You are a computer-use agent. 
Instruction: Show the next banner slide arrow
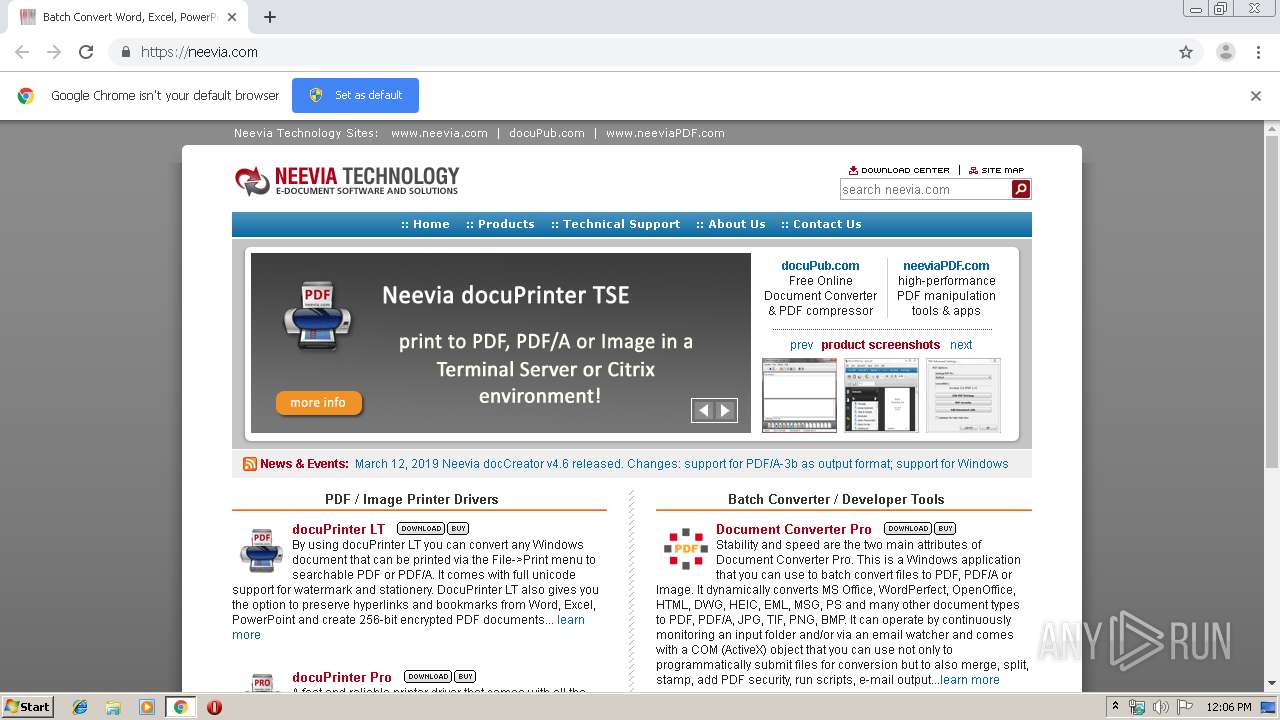(726, 410)
